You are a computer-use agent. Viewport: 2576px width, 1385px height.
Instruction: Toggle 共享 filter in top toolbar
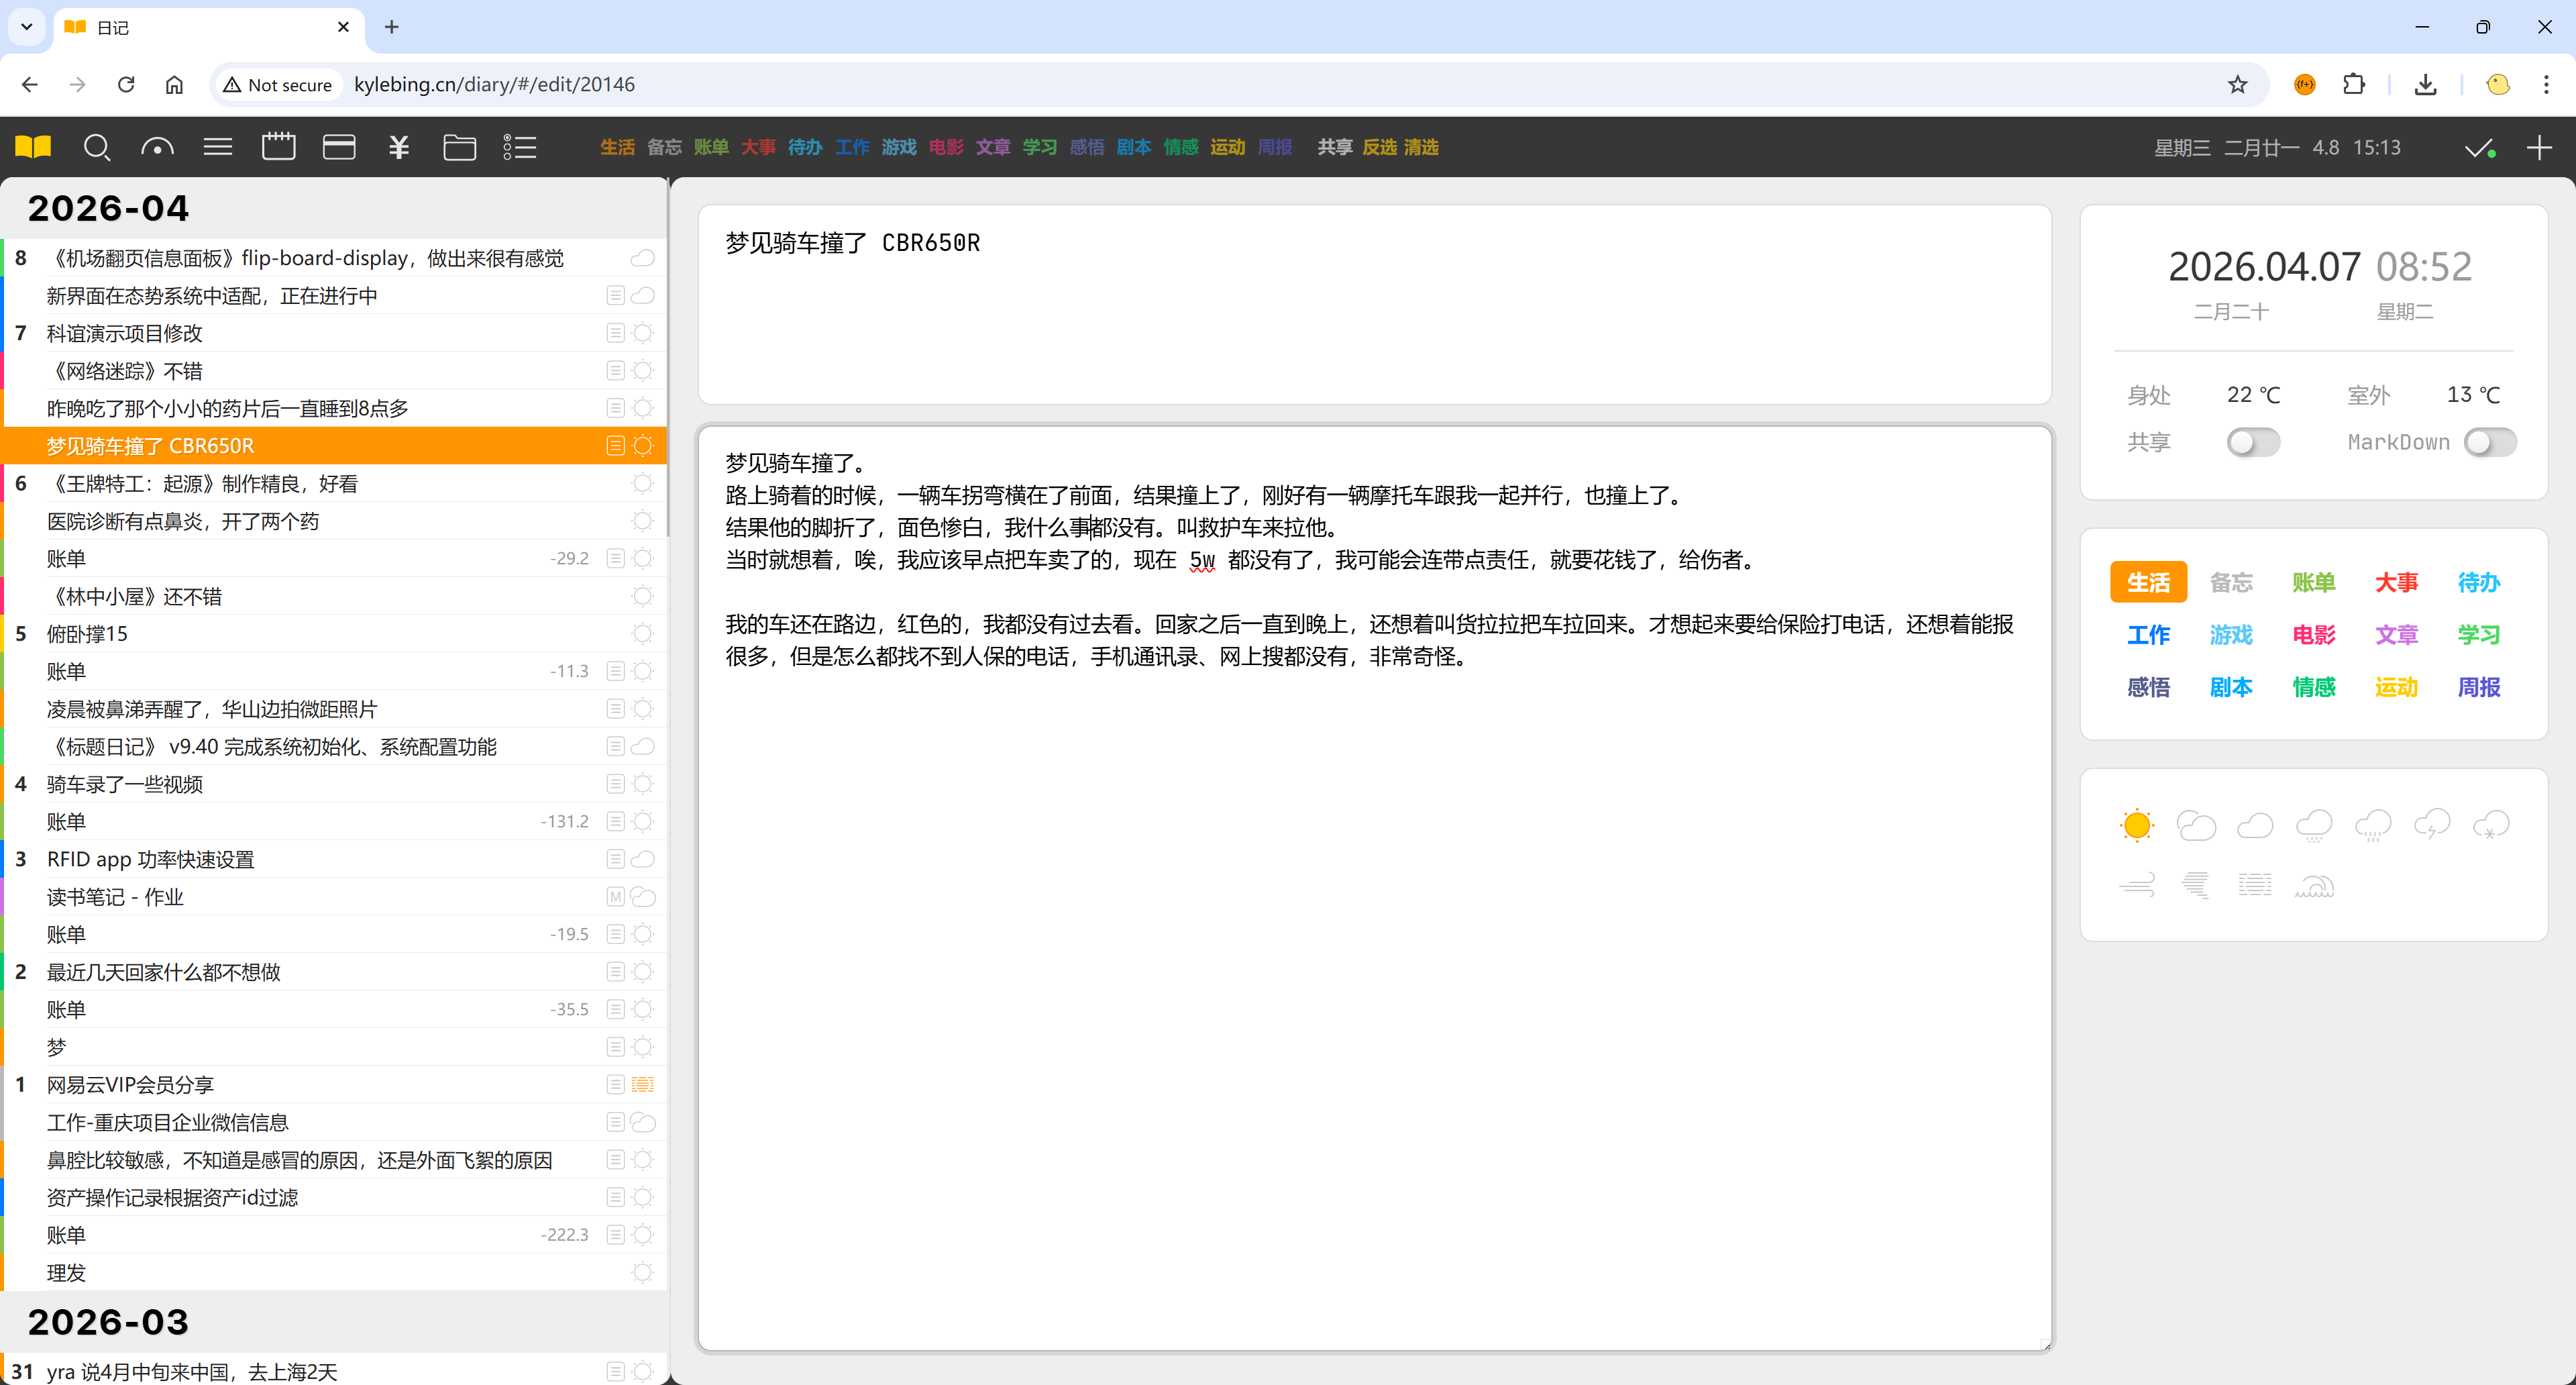click(1334, 147)
